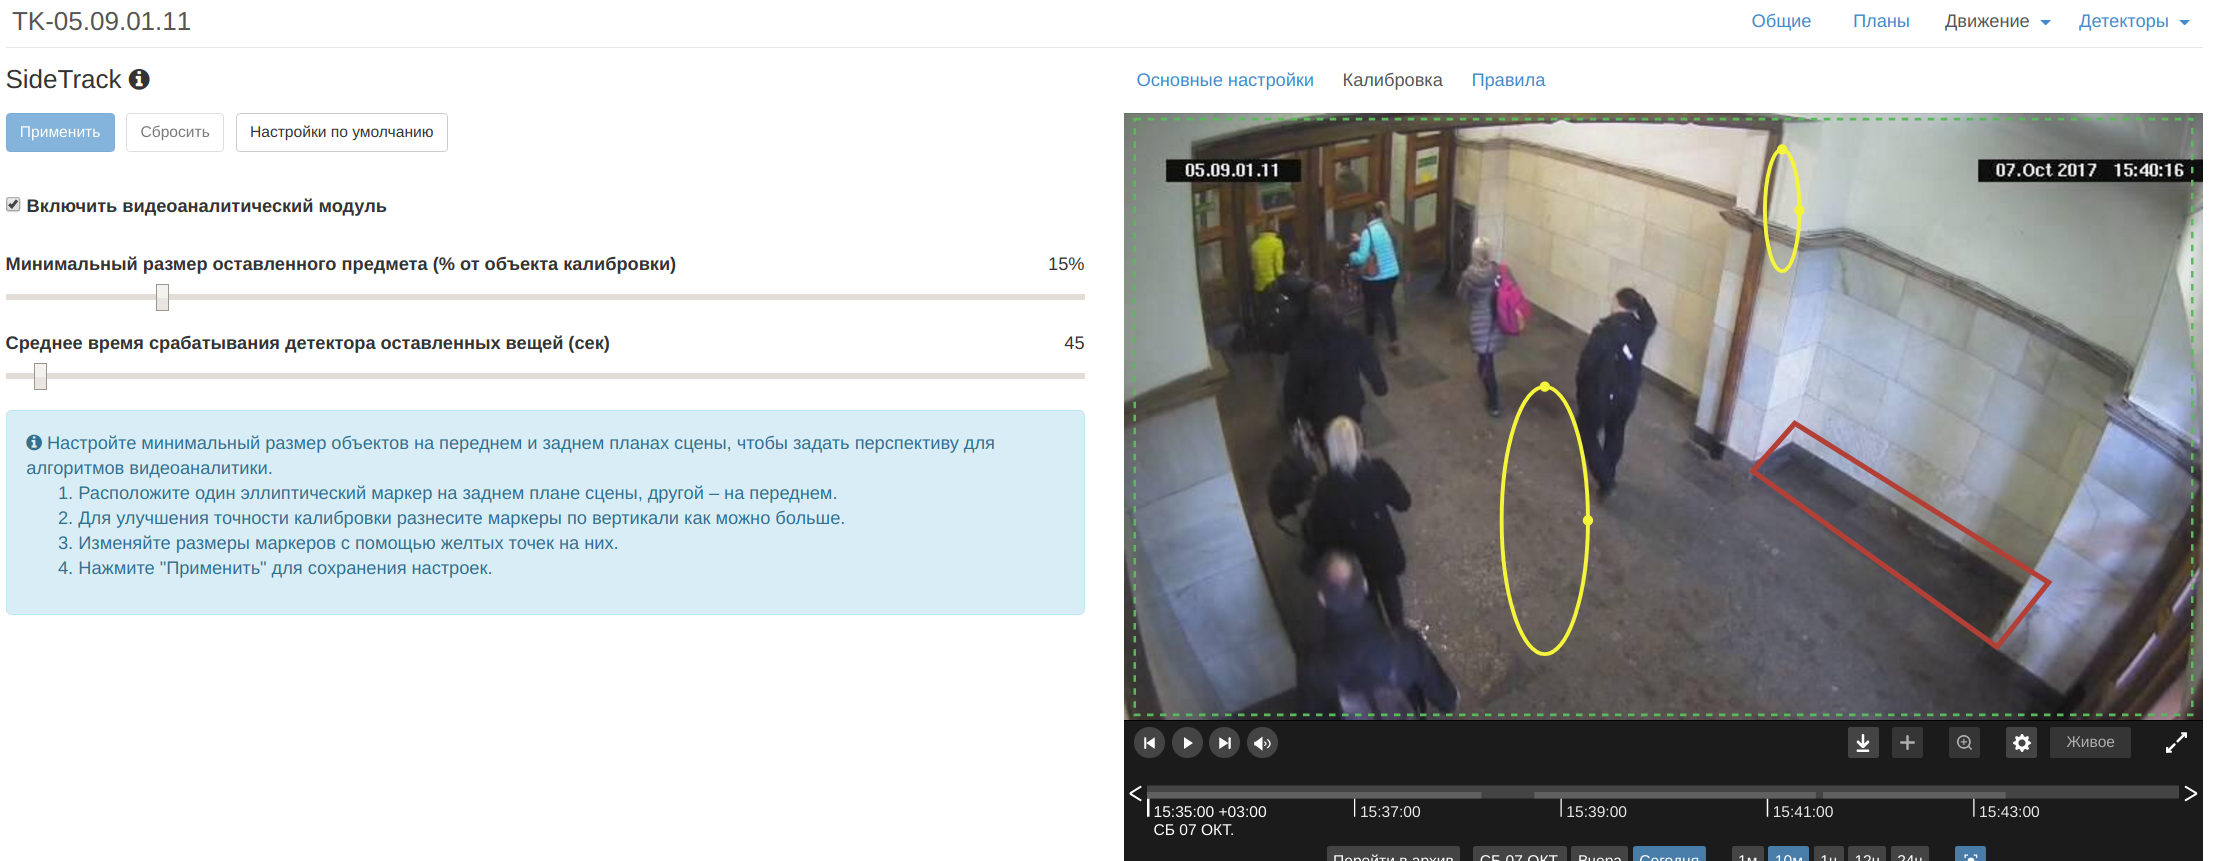Viewport: 2215px width, 861px height.
Task: Open the Правила tab
Action: [1508, 80]
